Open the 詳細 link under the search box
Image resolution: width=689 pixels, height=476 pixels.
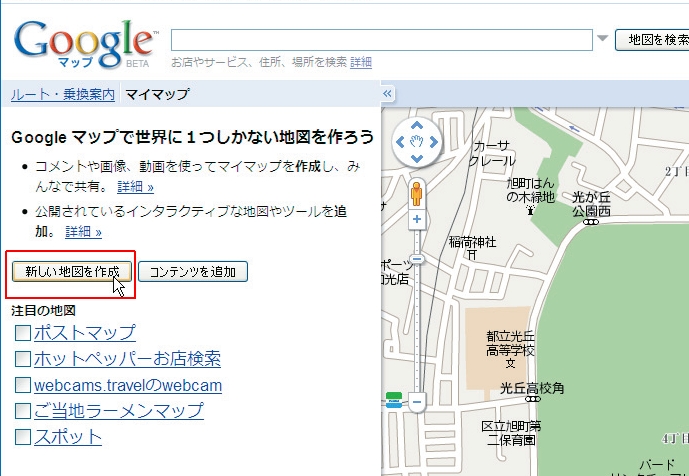point(361,62)
